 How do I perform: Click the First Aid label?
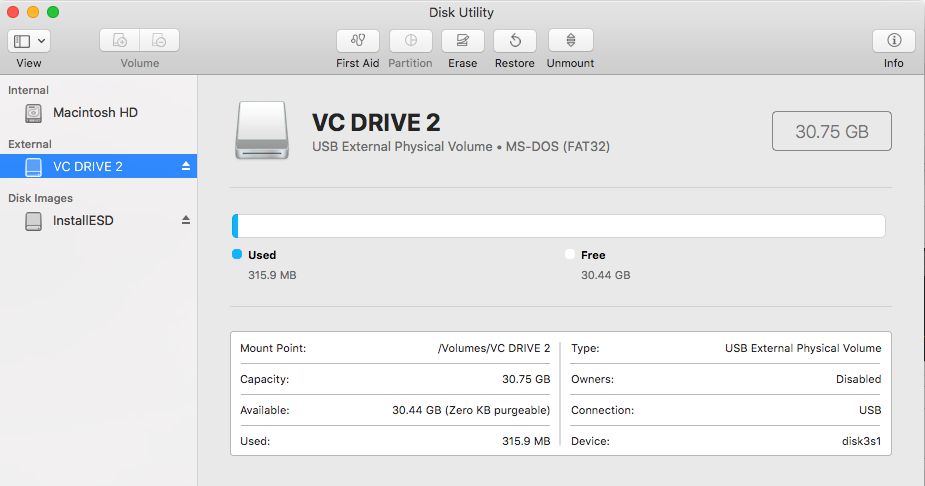tap(357, 63)
